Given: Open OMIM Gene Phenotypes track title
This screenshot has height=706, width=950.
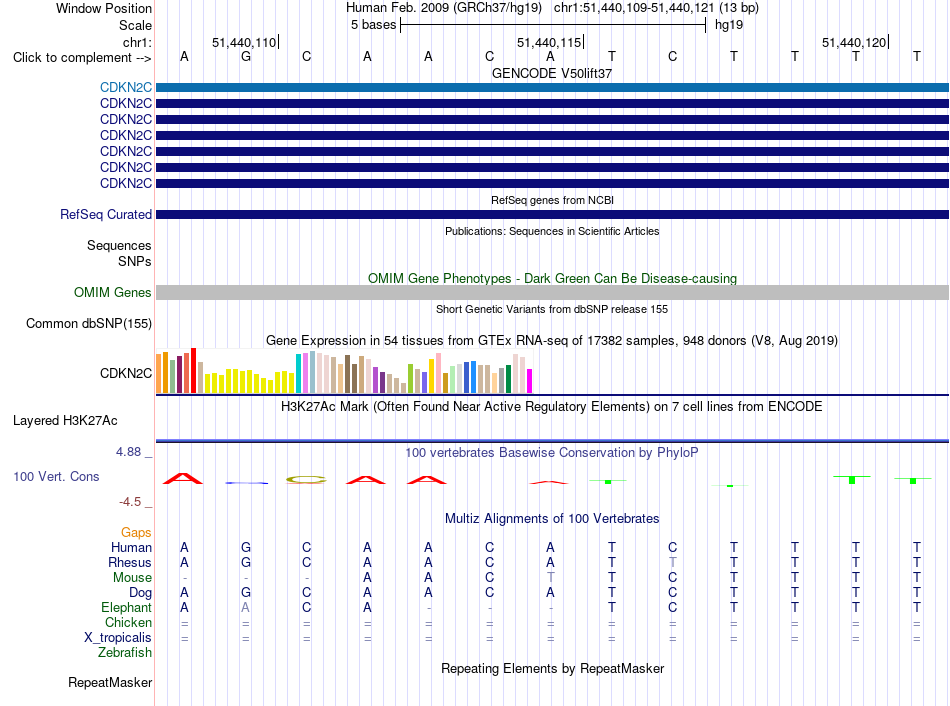Looking at the screenshot, I should click(552, 278).
